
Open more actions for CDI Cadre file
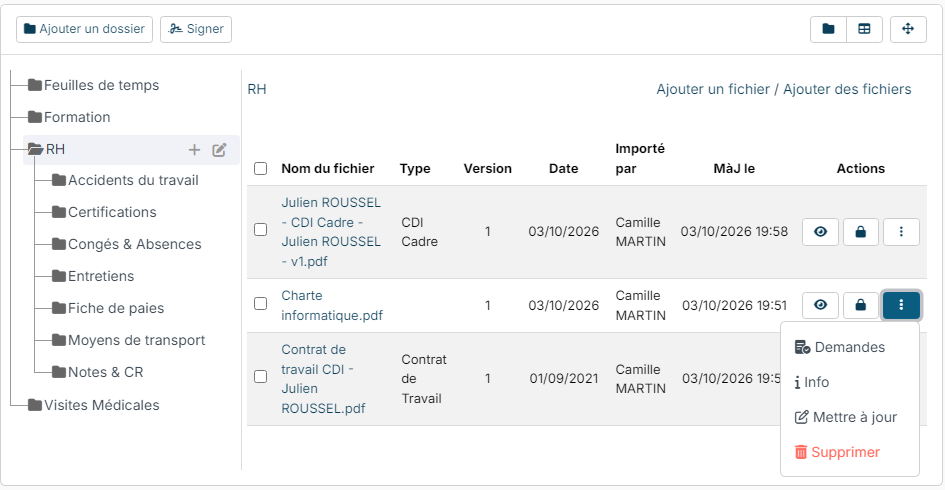pos(901,232)
